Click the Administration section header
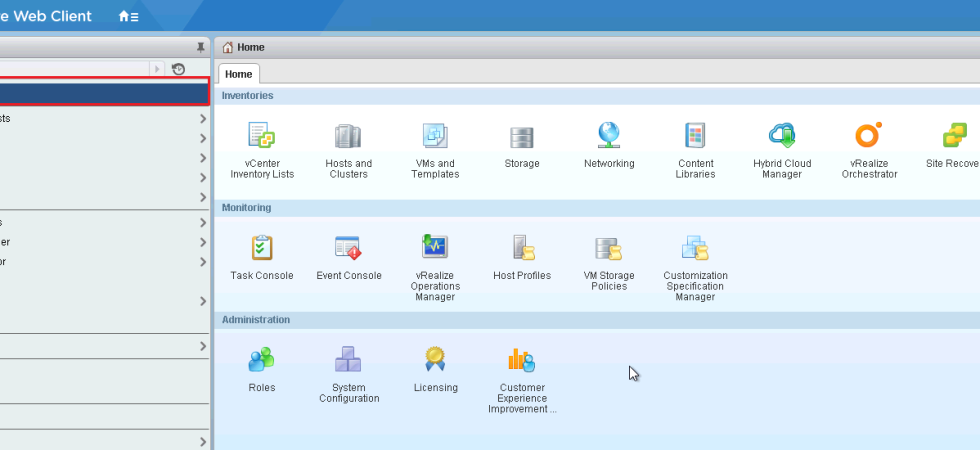 click(256, 319)
